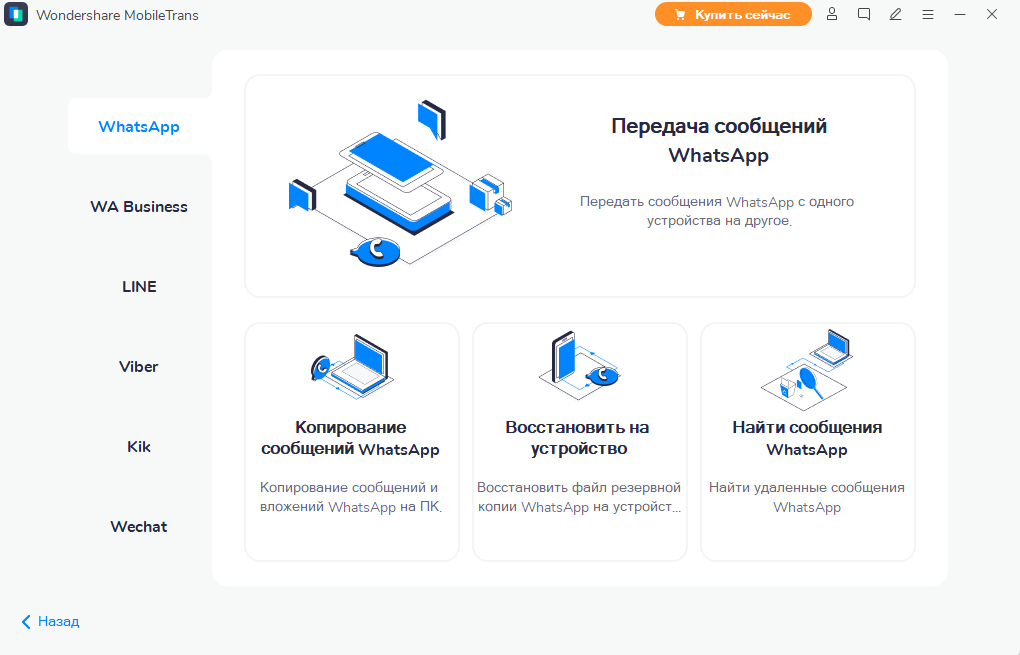Image resolution: width=1020 pixels, height=655 pixels.
Task: Switch to the Viber tab
Action: click(x=139, y=366)
